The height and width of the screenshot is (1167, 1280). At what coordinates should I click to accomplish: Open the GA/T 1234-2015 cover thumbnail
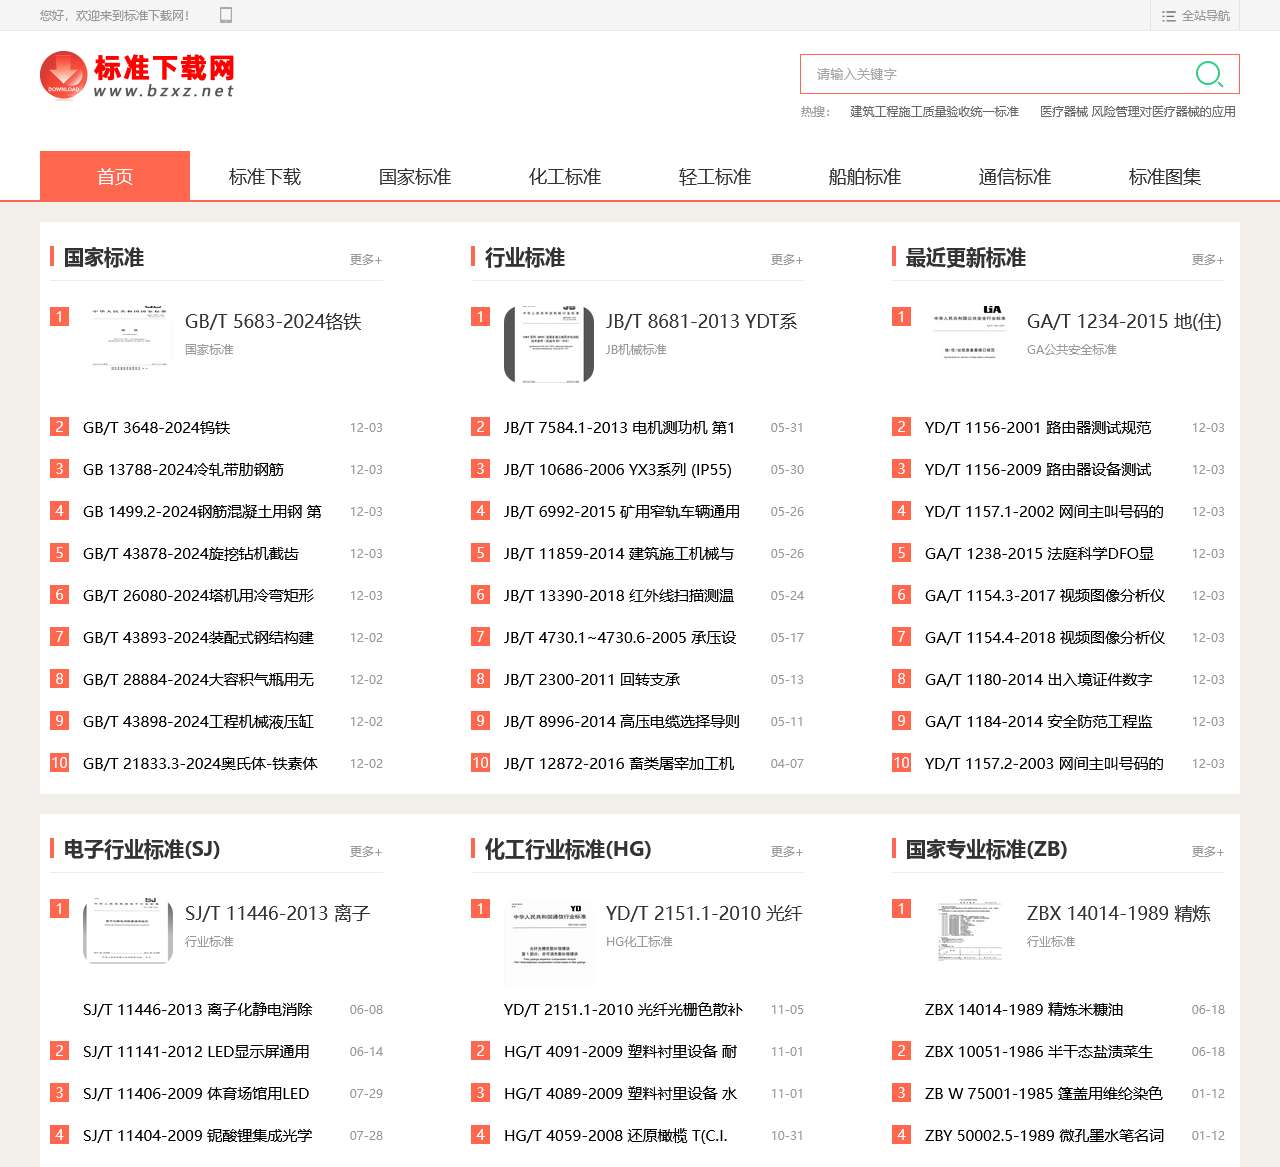(x=970, y=332)
